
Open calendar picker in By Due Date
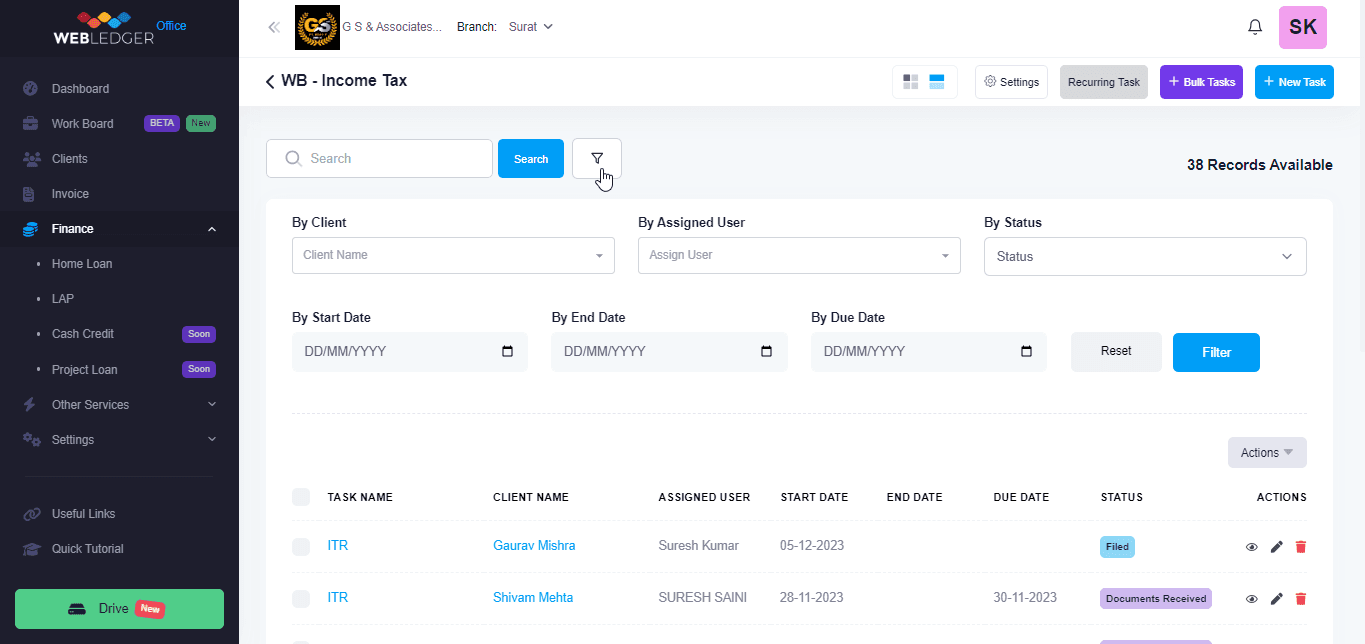1026,352
